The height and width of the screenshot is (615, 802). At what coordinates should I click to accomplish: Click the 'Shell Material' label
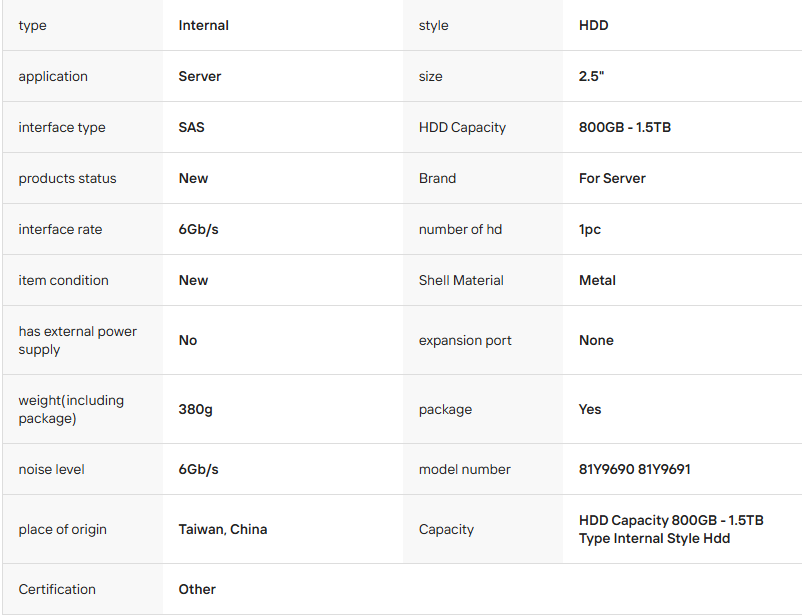[x=461, y=280]
